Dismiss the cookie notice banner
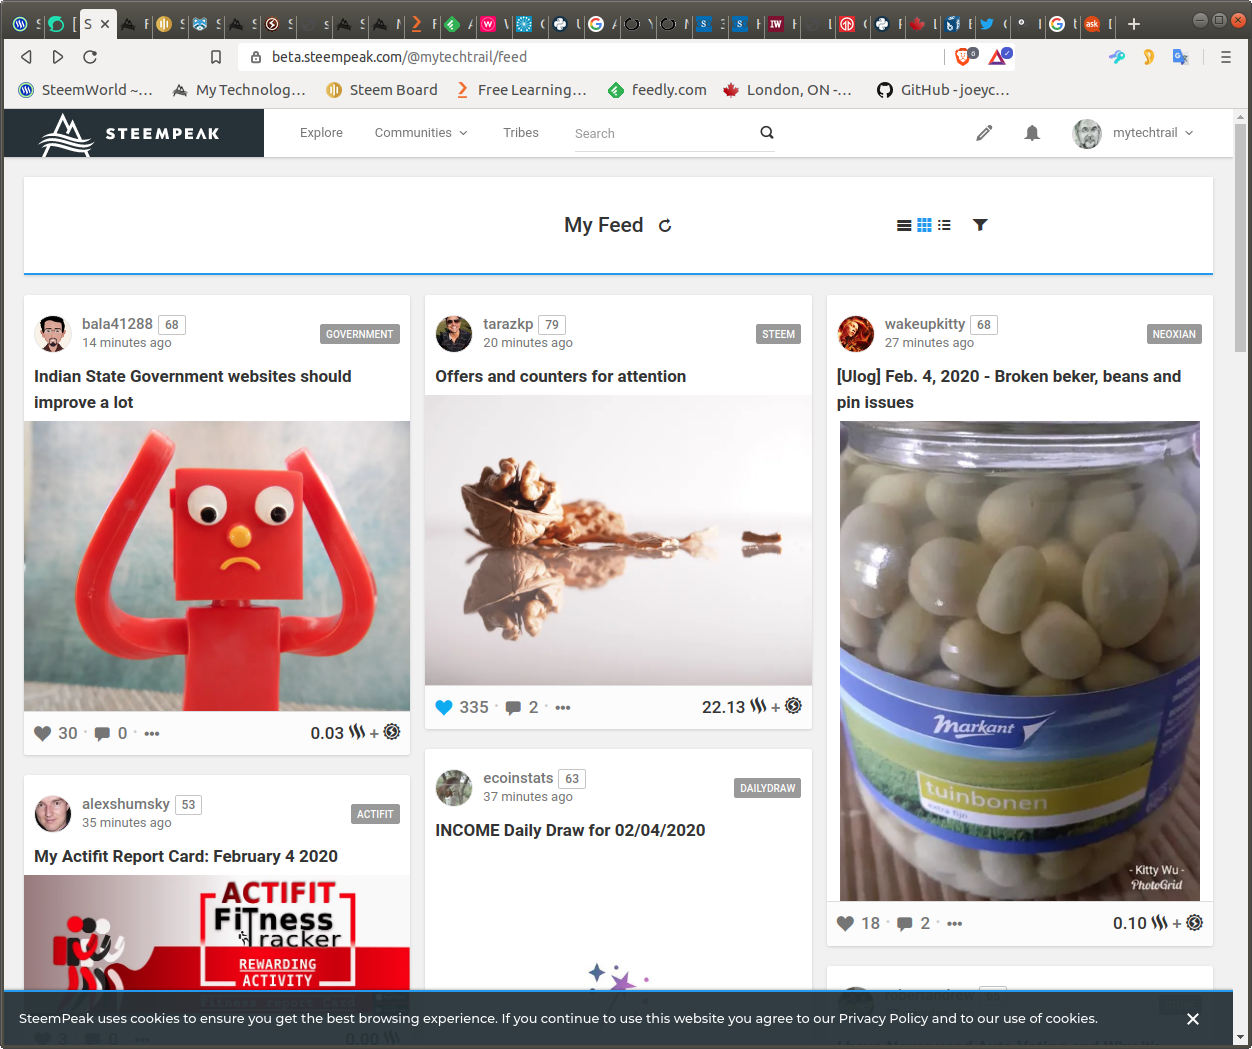The width and height of the screenshot is (1252, 1049). (1193, 1019)
